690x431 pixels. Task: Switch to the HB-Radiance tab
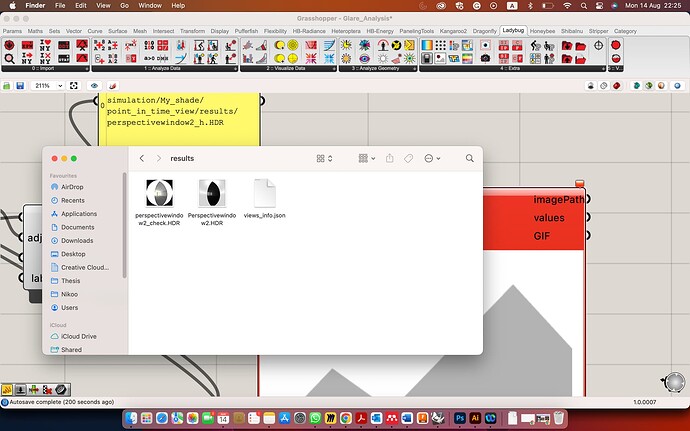coord(309,31)
